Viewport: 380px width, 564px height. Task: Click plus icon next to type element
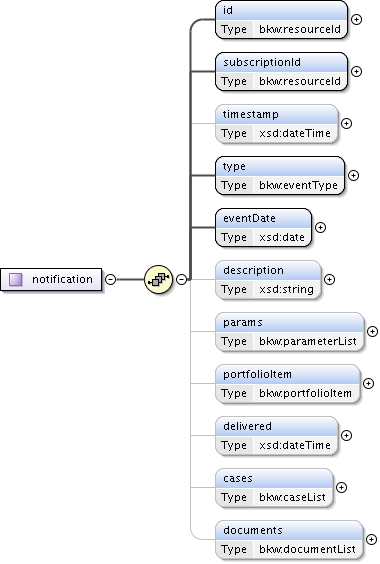point(353,176)
